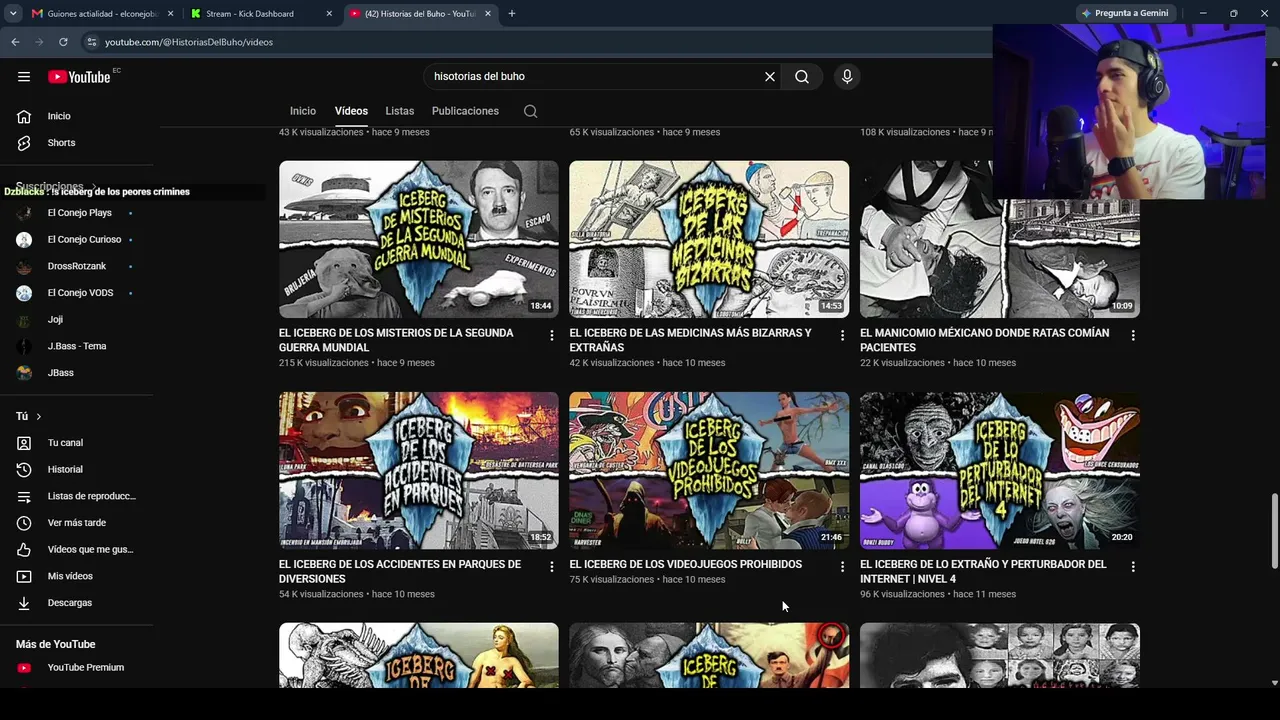This screenshot has height=720, width=1280.
Task: Open title EL ICEBERG DE LOS VIDEOJUEGOS PROHIBIDOS
Action: pyautogui.click(x=686, y=565)
